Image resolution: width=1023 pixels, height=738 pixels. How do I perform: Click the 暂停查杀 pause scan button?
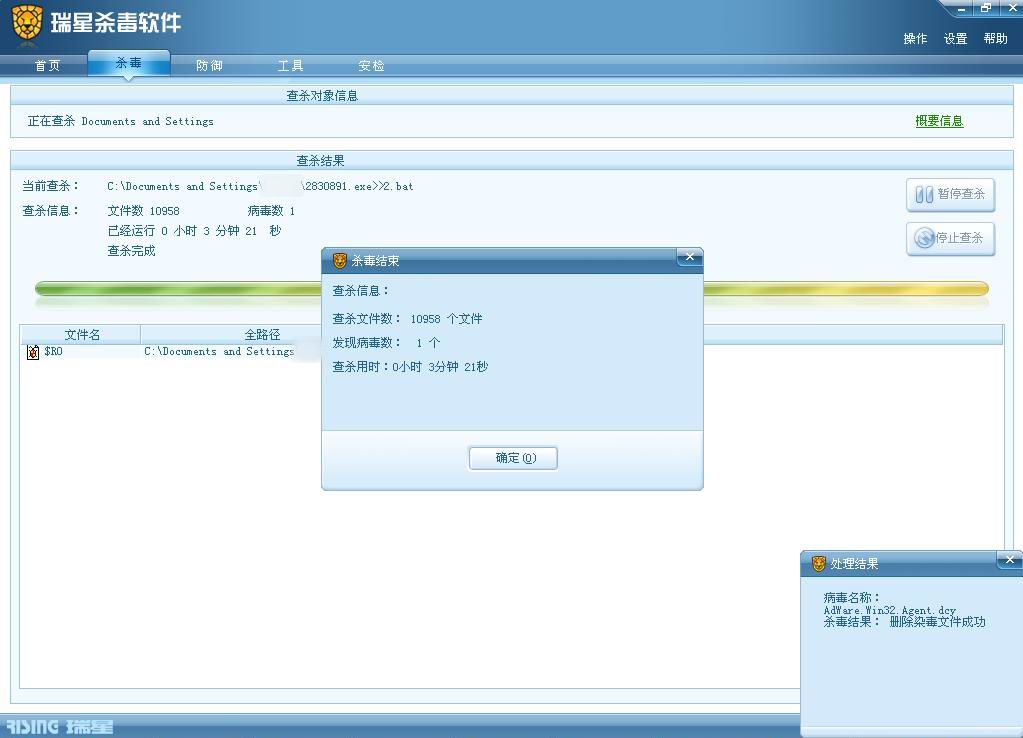pos(951,194)
